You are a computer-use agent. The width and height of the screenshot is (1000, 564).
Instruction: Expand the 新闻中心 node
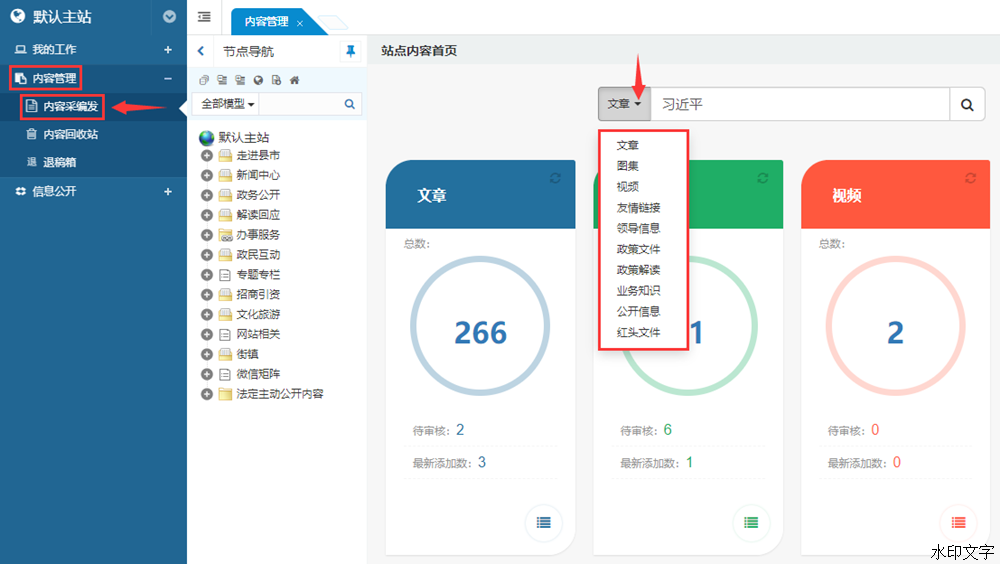point(207,175)
